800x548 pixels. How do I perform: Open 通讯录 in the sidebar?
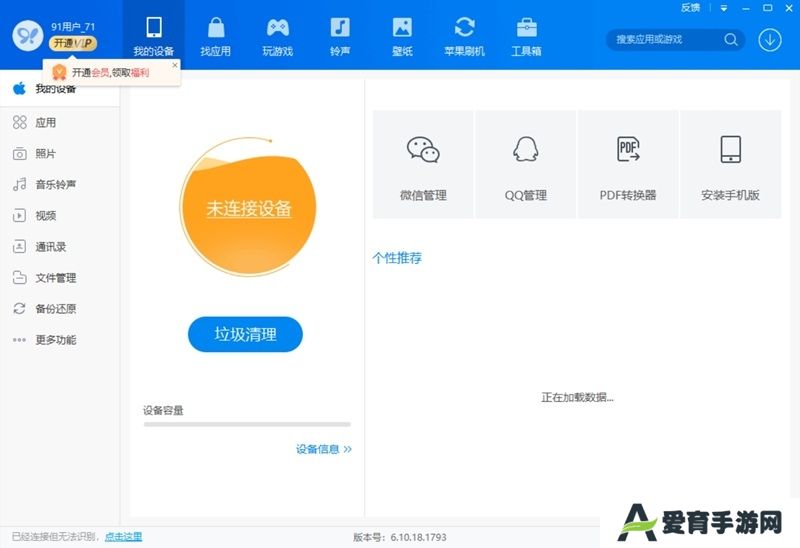click(x=60, y=247)
